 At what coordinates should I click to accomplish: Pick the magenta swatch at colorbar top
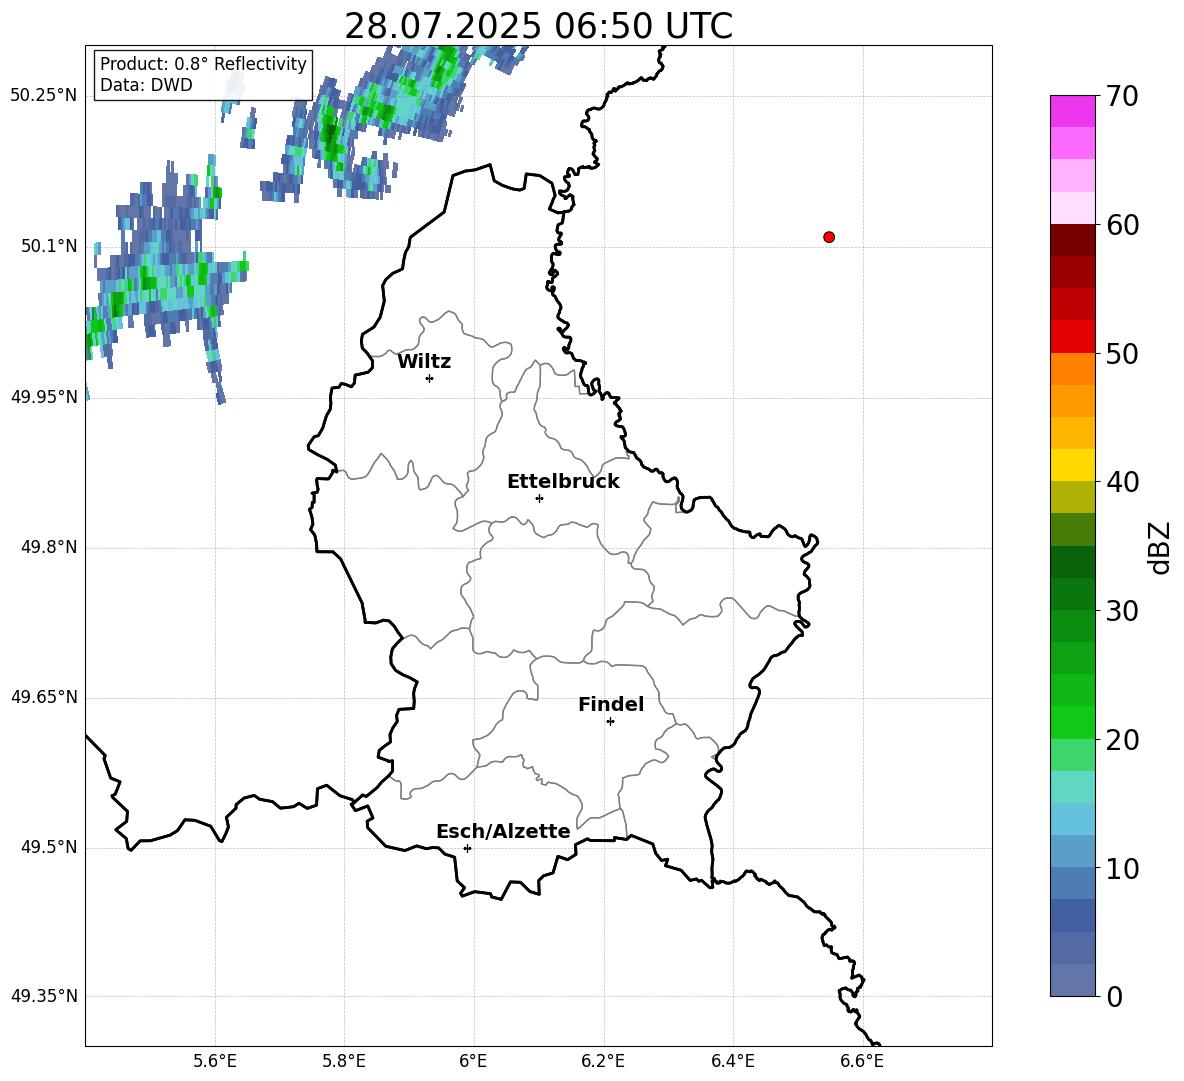click(1073, 111)
